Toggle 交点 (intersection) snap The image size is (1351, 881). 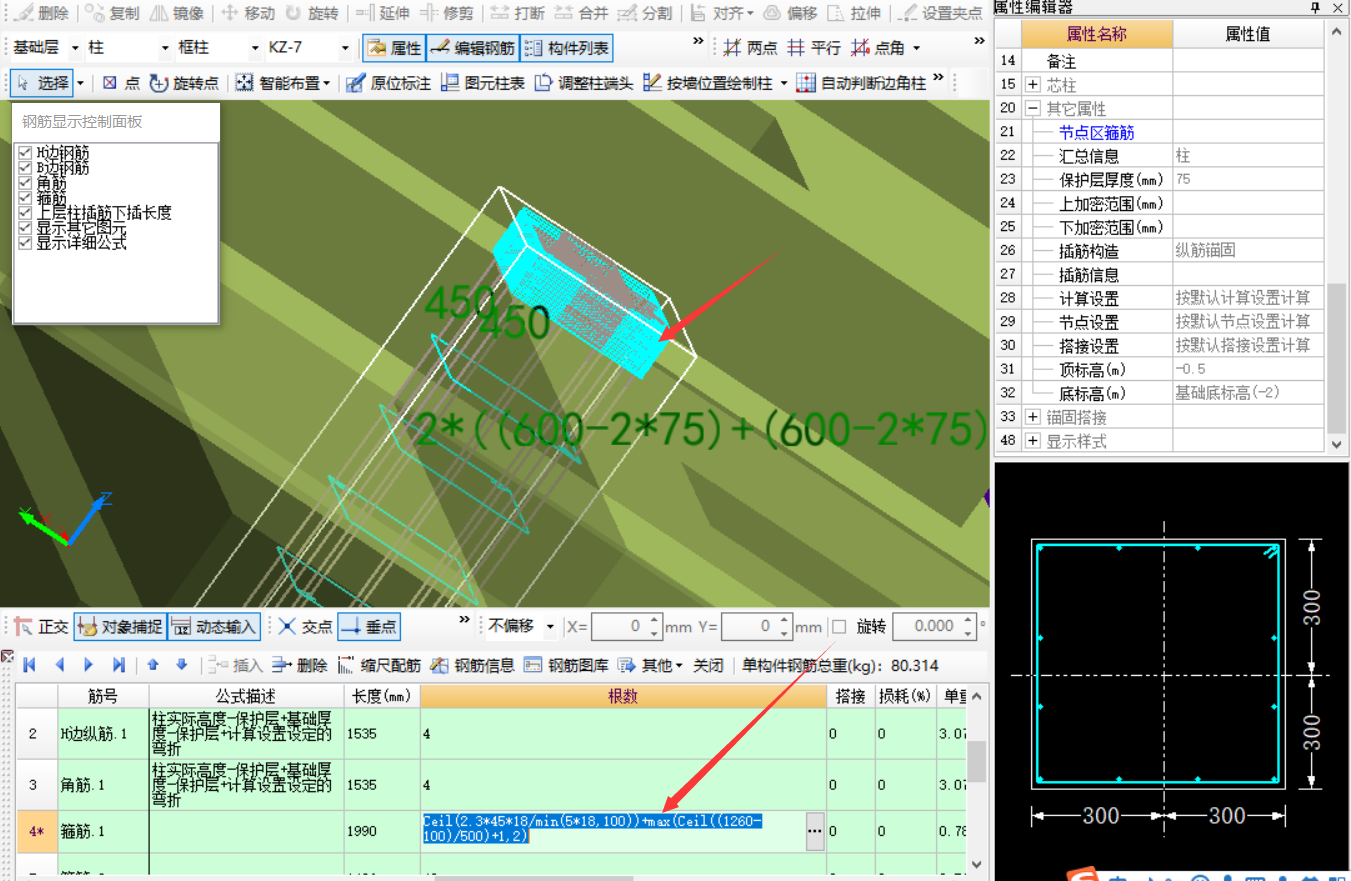point(305,627)
